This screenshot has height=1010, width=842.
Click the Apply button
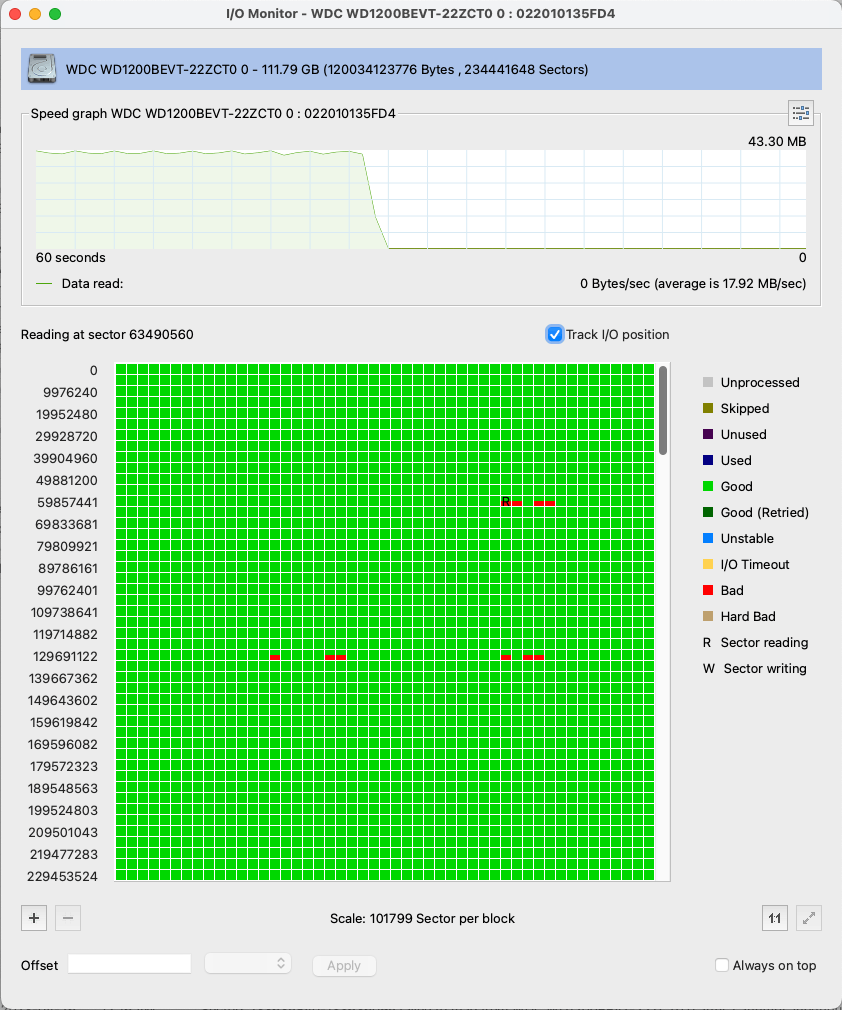pos(344,965)
